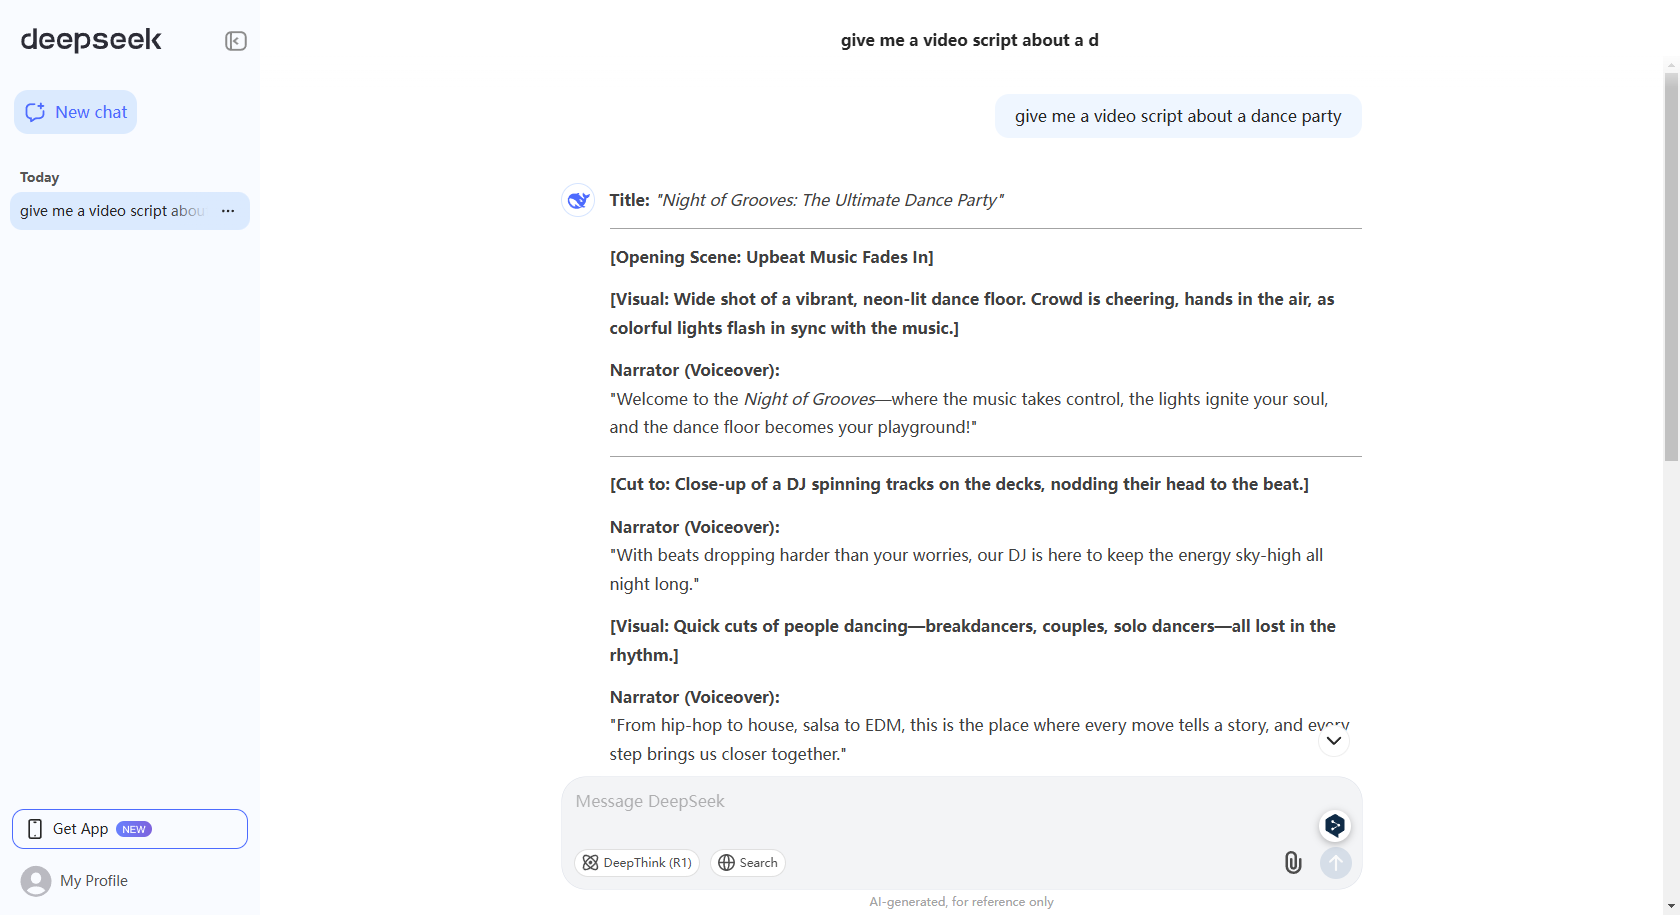Click the user message bubble about dance party
1680x915 pixels.
pos(1177,116)
